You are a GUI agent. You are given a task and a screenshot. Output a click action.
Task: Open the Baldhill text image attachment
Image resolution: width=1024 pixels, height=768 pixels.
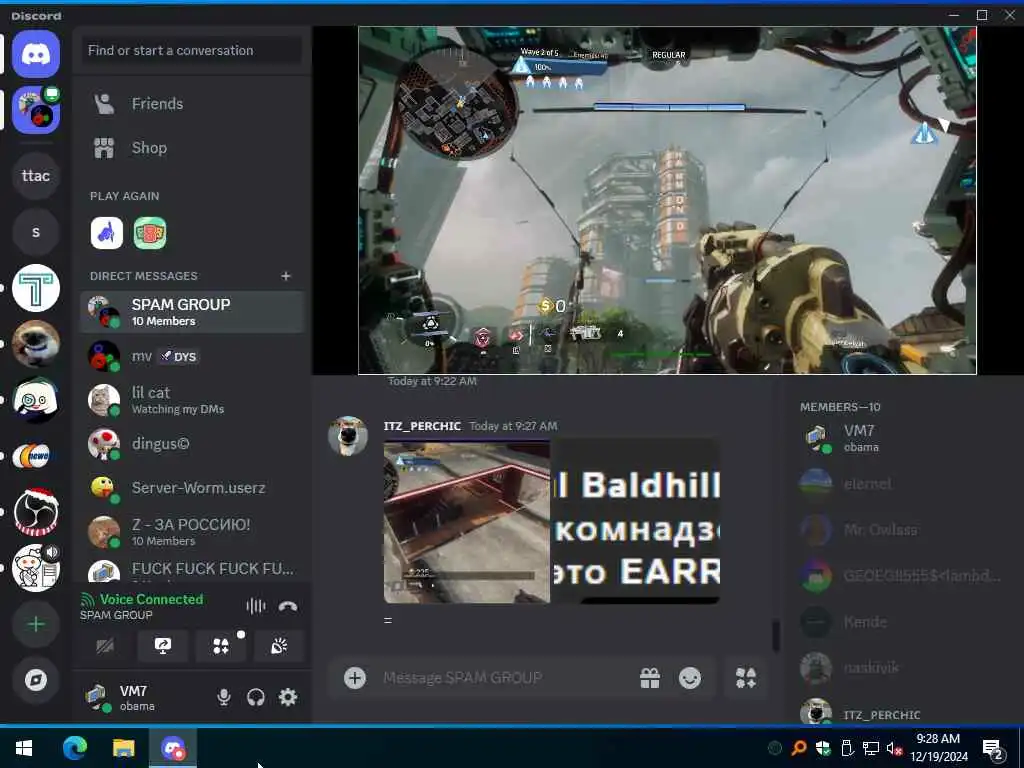click(636, 520)
